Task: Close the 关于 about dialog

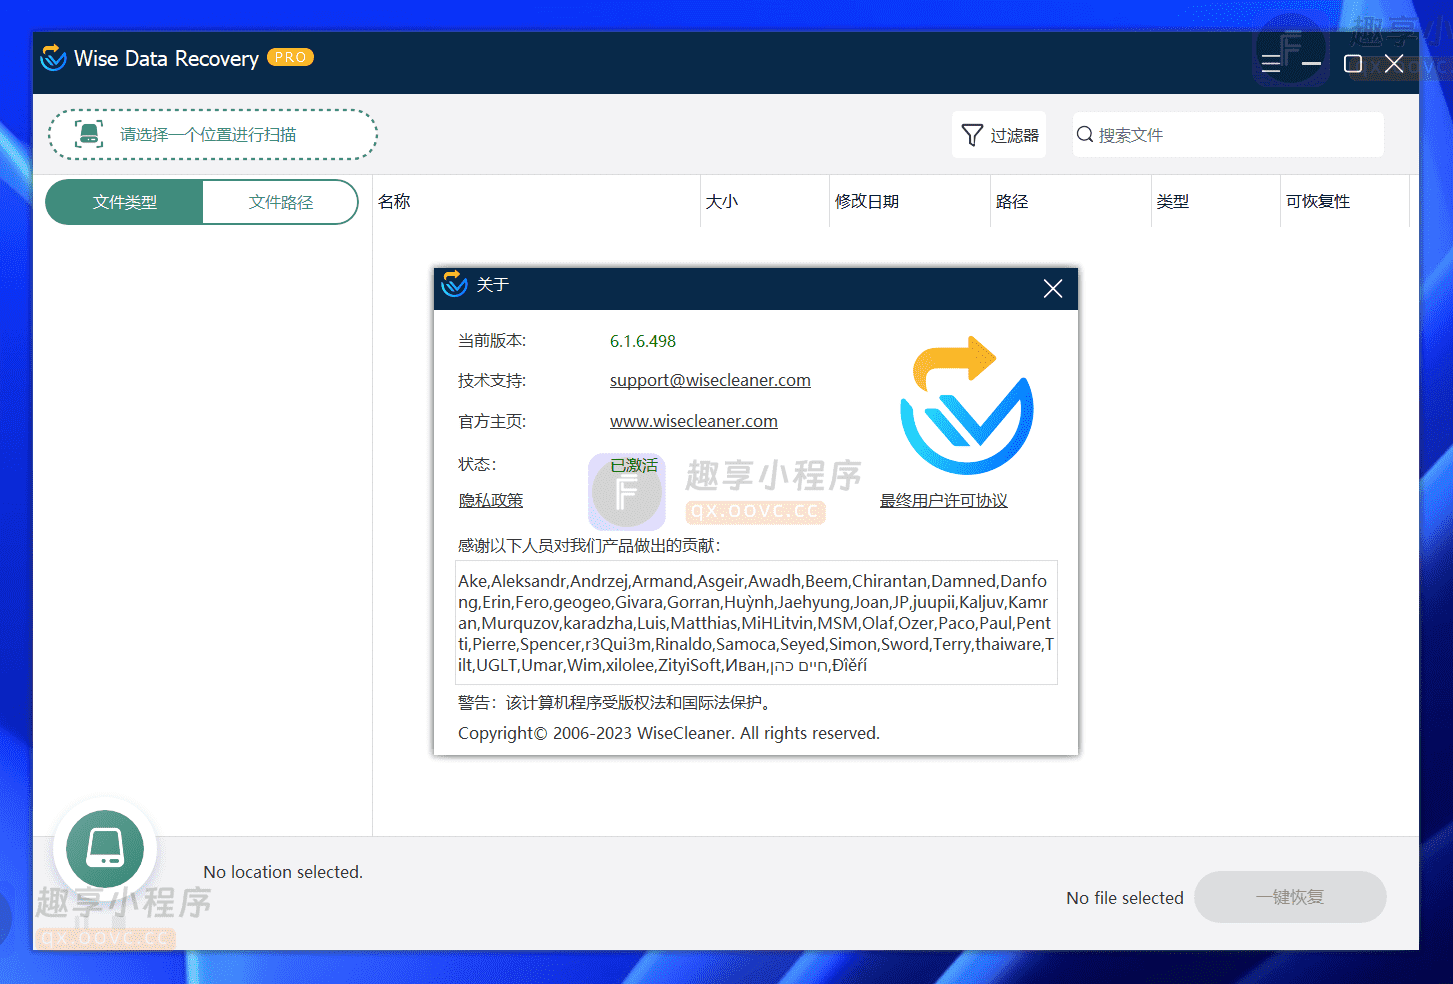Action: click(1053, 289)
